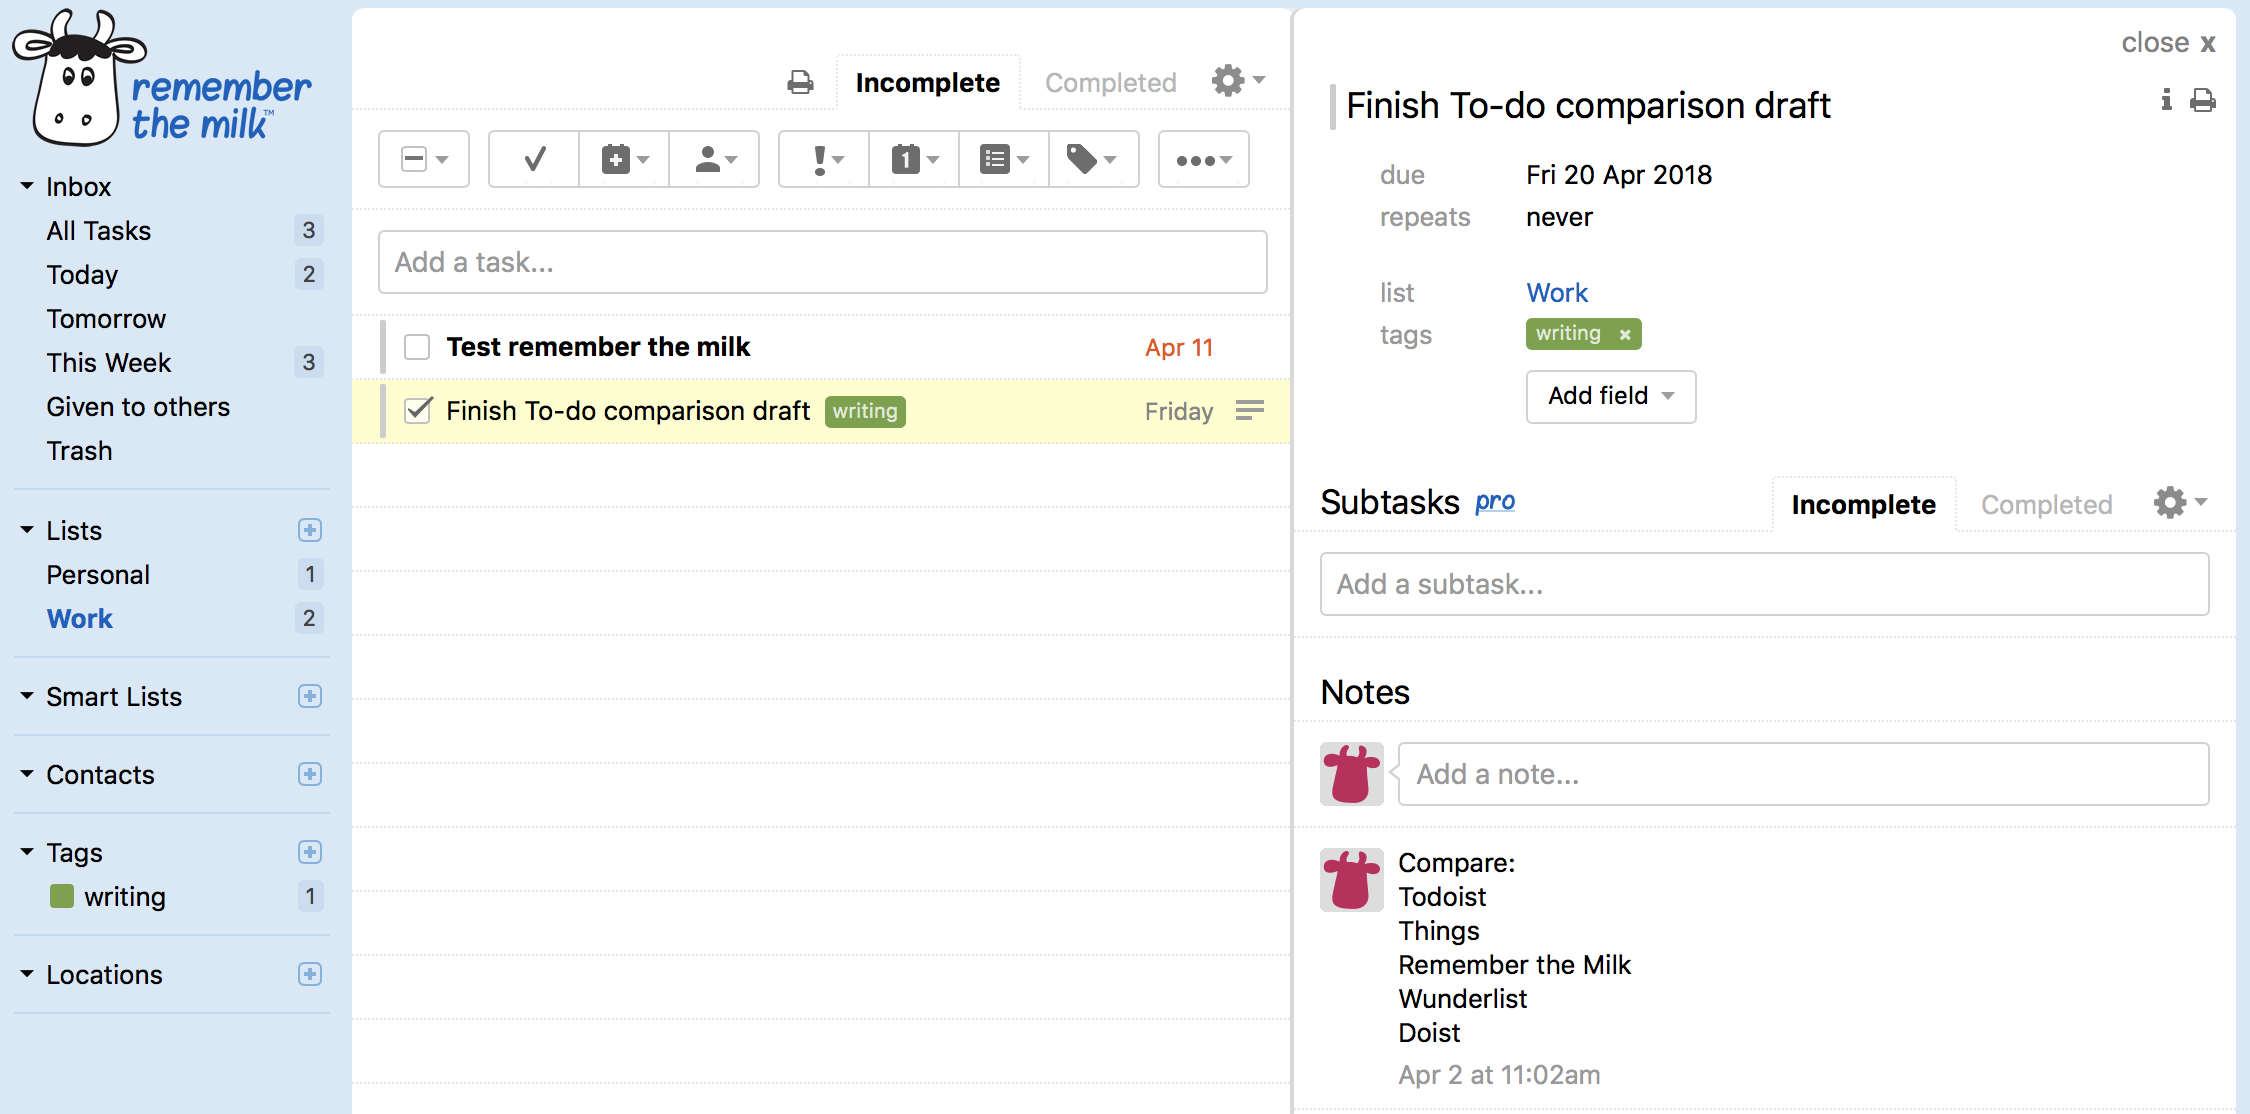This screenshot has width=2250, height=1114.
Task: Open the tag toolbar button
Action: pyautogui.click(x=1094, y=159)
